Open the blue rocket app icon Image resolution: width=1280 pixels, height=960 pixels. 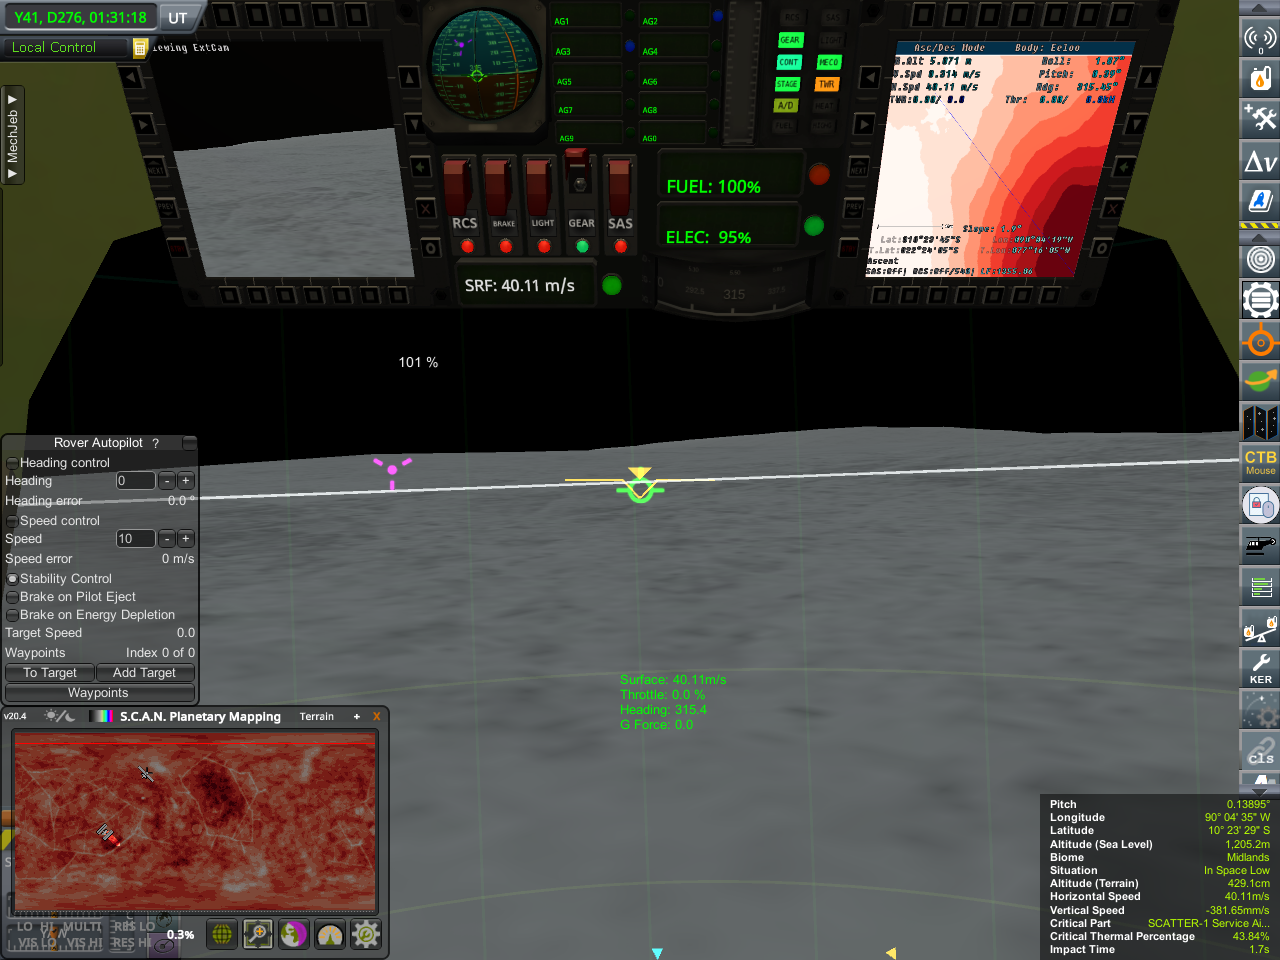coord(1260,200)
